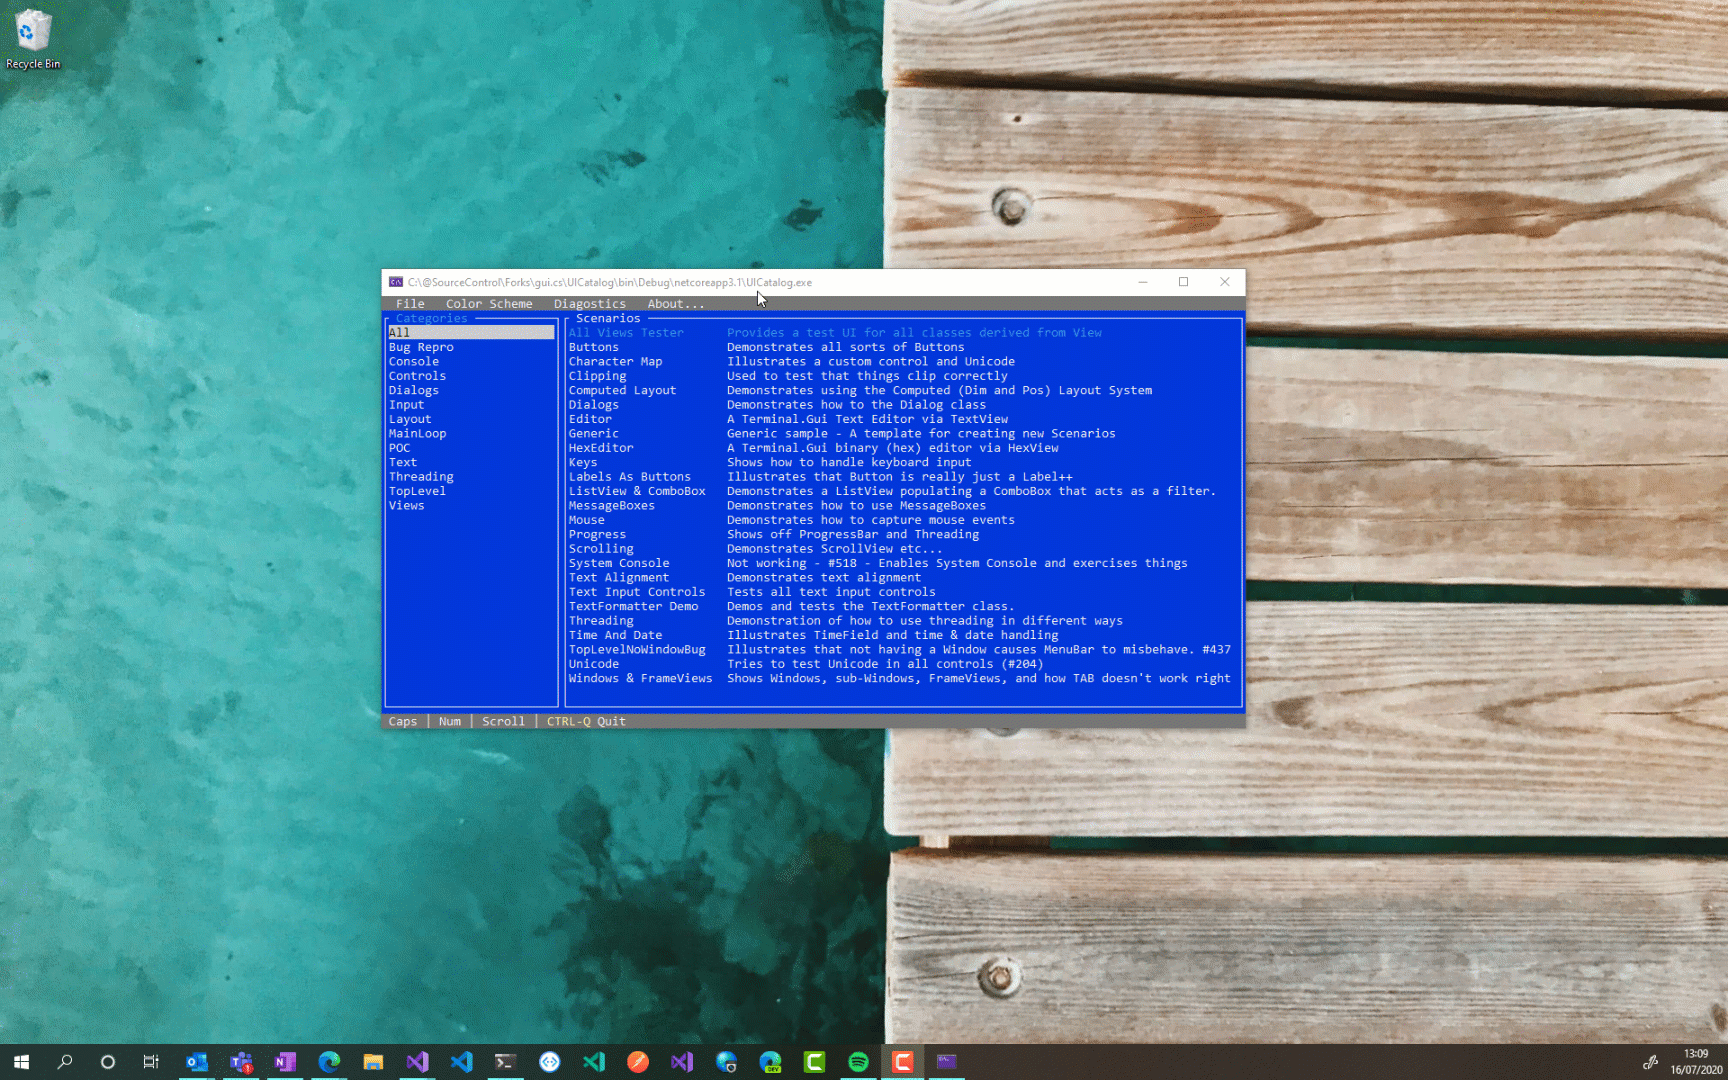Open the teal VS Code-style taskbar icon
This screenshot has width=1728, height=1080.
[594, 1062]
